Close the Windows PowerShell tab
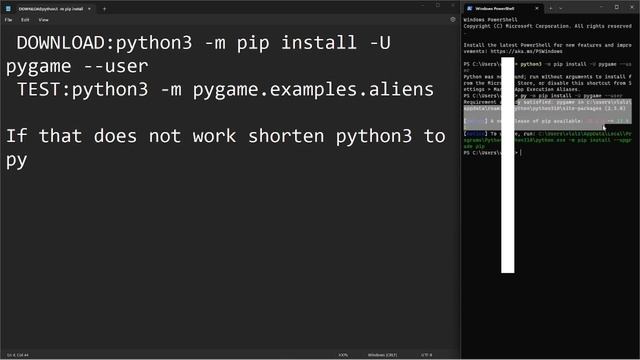This screenshot has width=640, height=360. 537,8
